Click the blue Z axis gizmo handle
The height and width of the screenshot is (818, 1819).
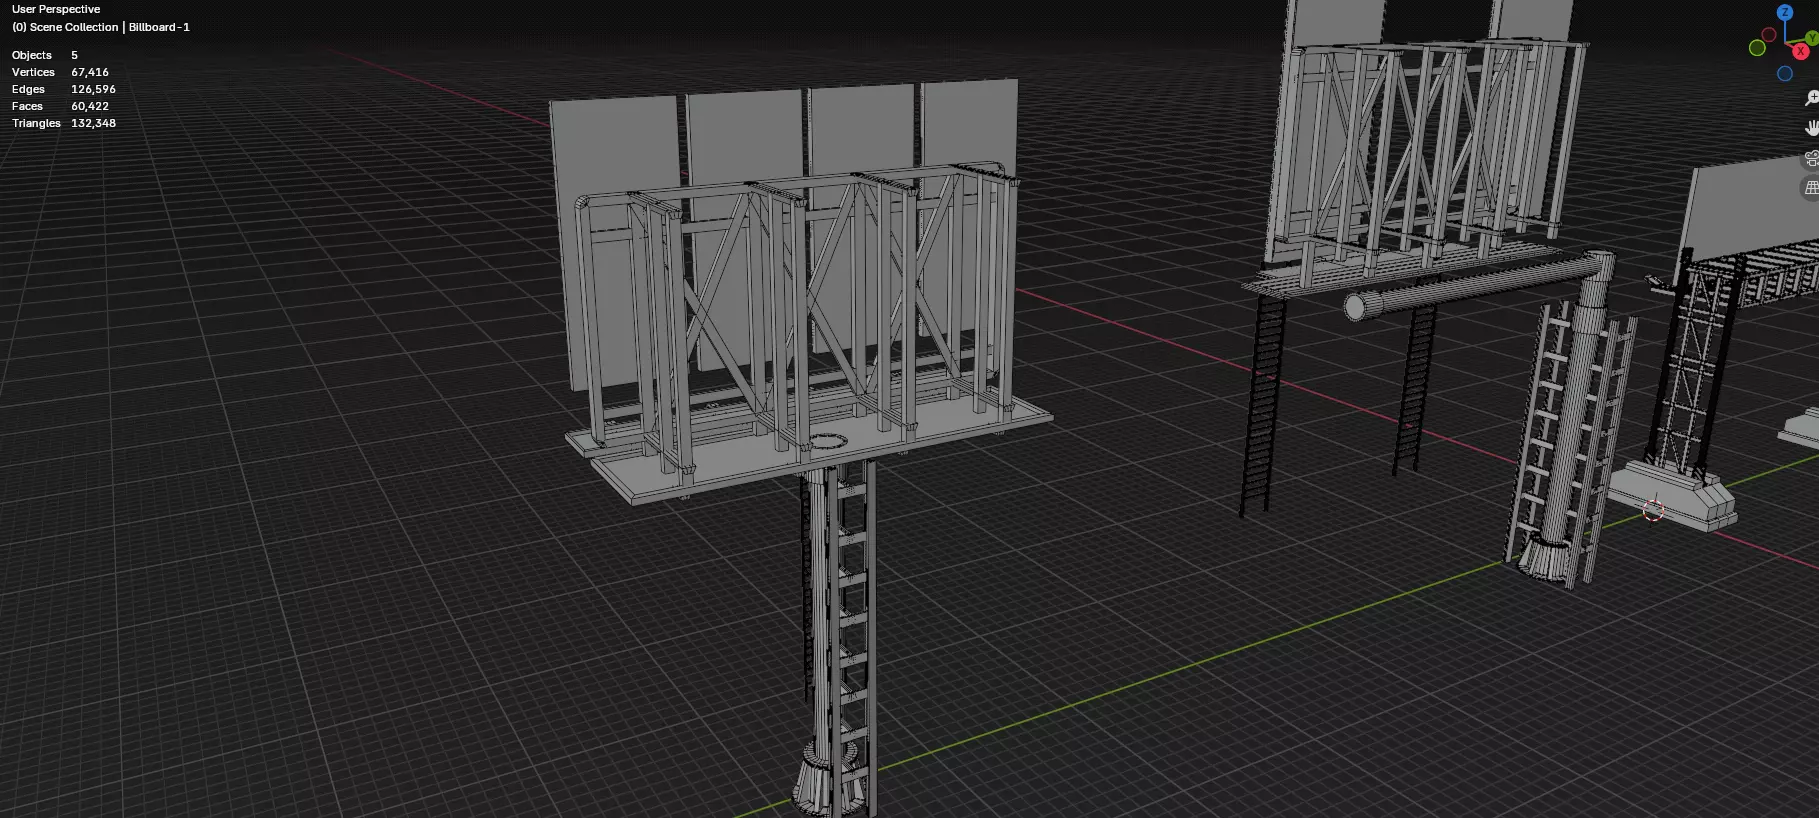pos(1785,12)
